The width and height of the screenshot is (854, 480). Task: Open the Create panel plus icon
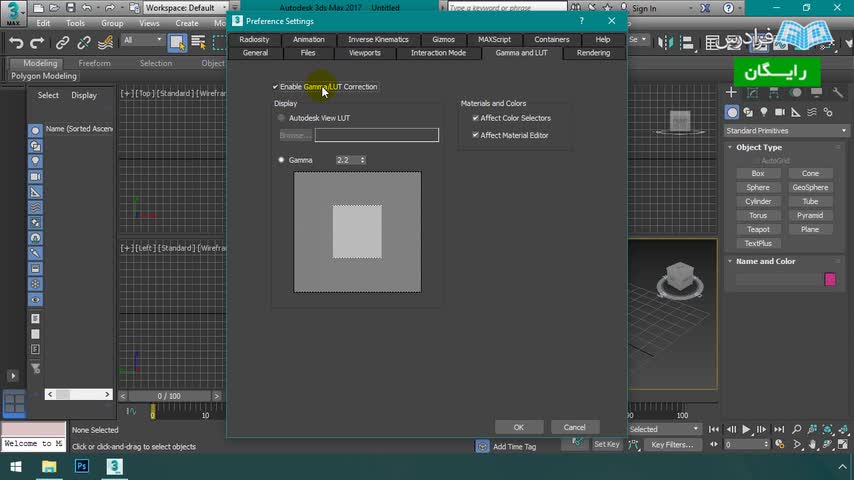[x=731, y=93]
